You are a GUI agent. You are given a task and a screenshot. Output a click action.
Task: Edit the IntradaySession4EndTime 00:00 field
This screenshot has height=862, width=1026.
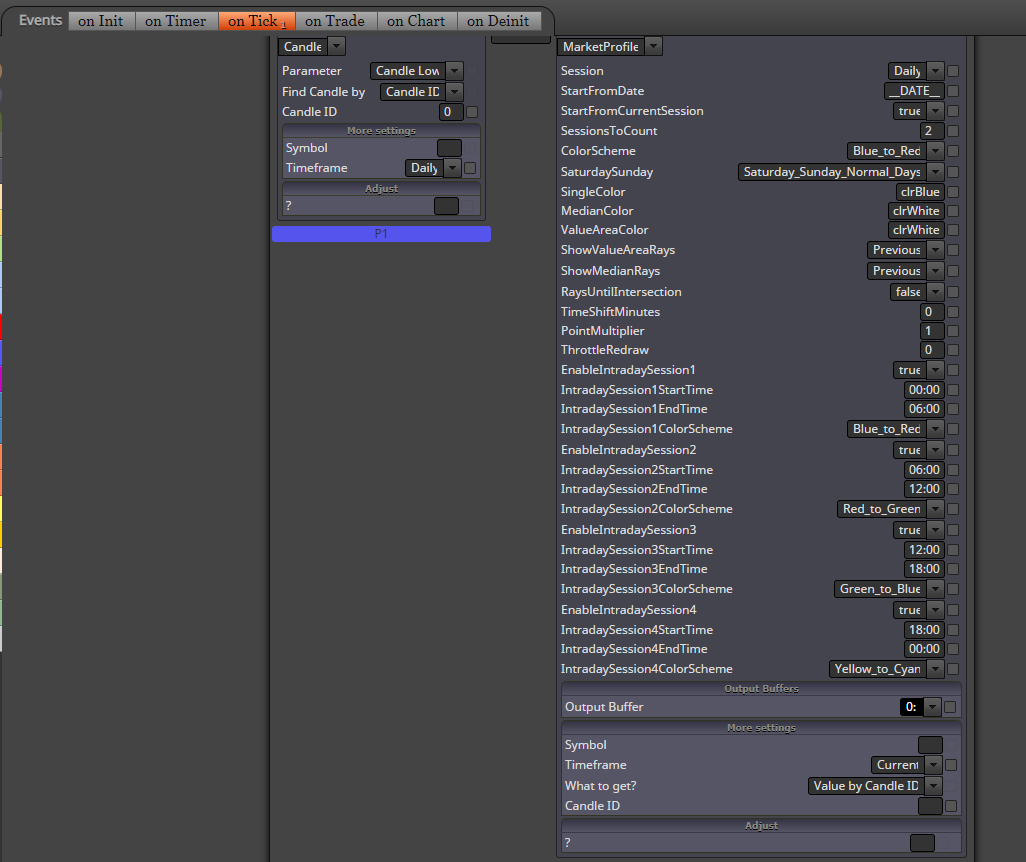click(924, 649)
